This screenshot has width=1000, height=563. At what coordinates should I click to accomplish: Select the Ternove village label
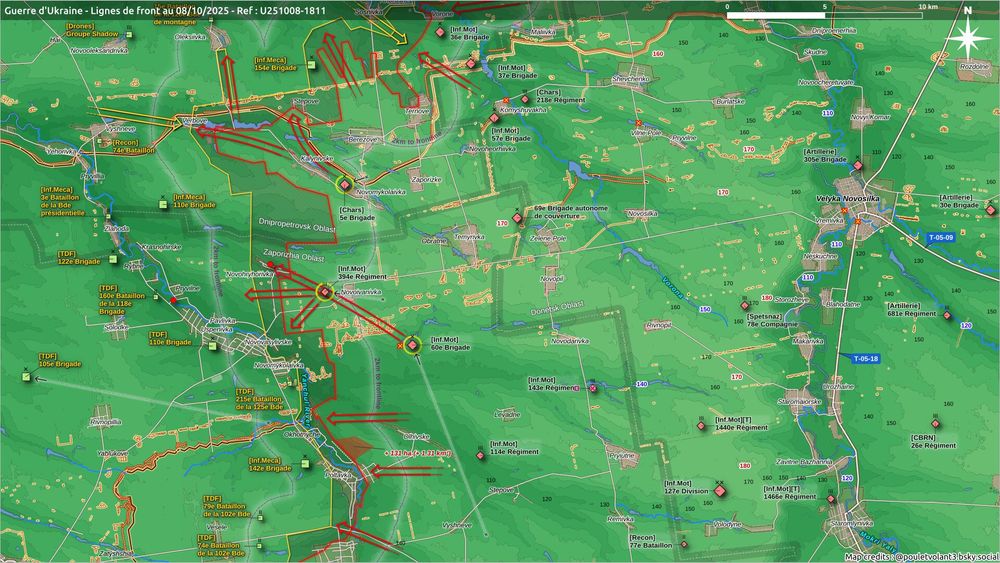pyautogui.click(x=417, y=111)
